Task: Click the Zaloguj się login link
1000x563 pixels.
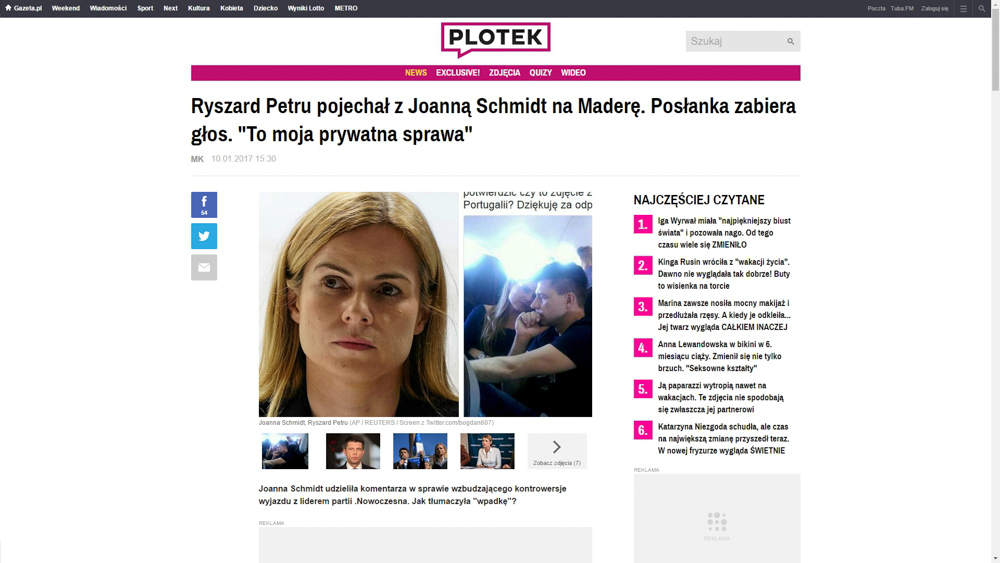Action: [x=934, y=8]
